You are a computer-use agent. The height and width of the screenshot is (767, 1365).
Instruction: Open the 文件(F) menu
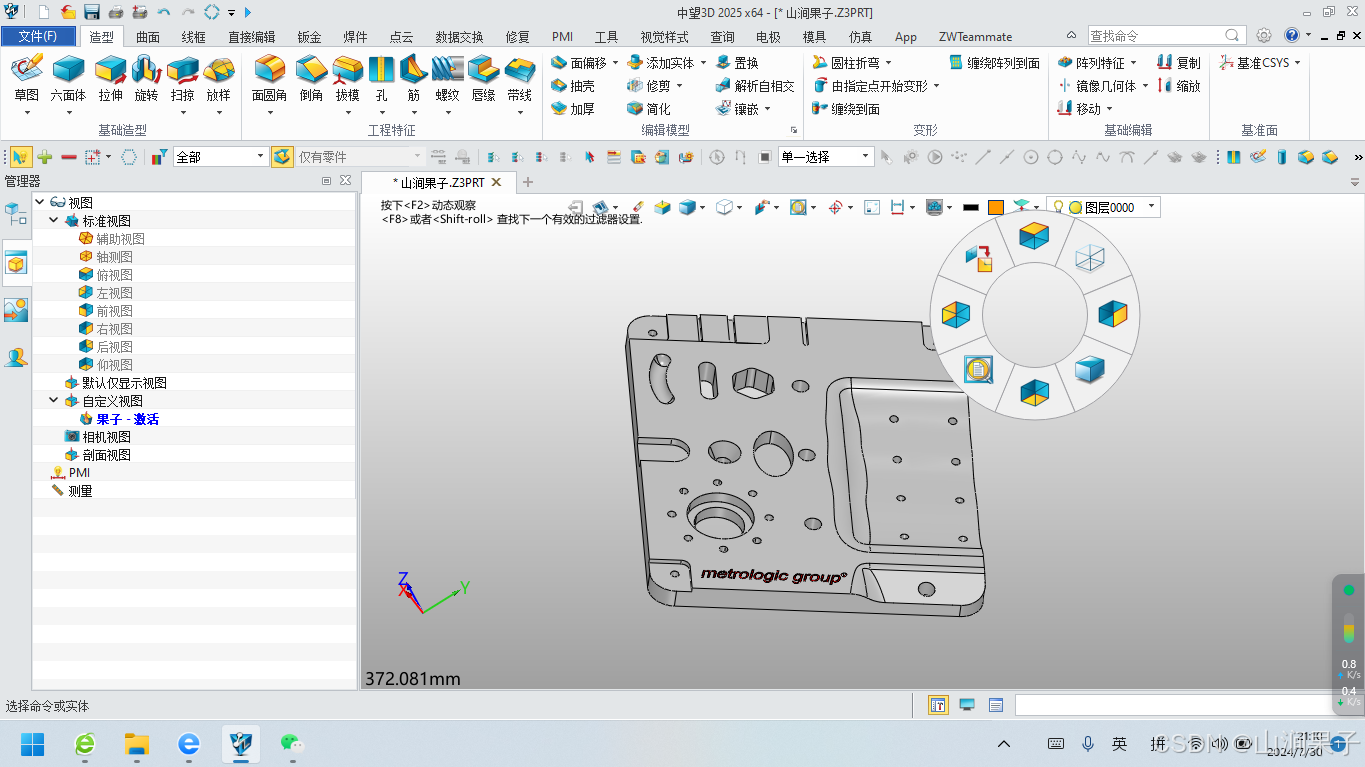tap(38, 36)
